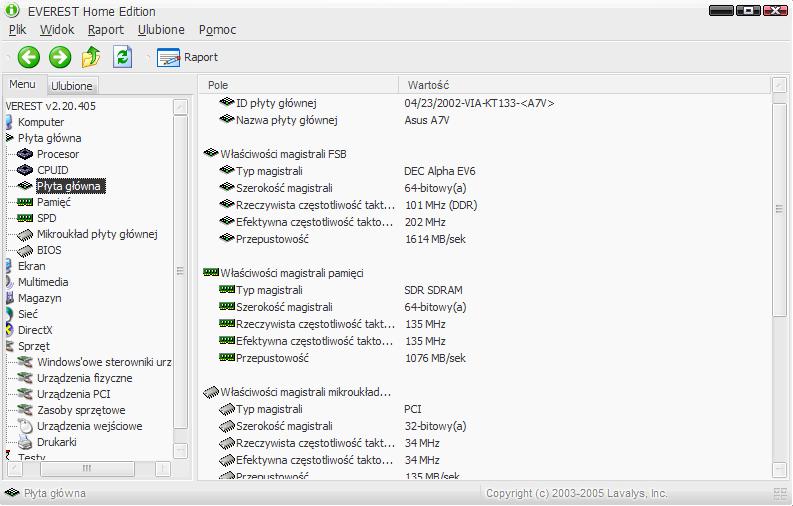Screen dimensions: 793x506
Task: Open Zasoby sprzętowe page
Action: 81,410
